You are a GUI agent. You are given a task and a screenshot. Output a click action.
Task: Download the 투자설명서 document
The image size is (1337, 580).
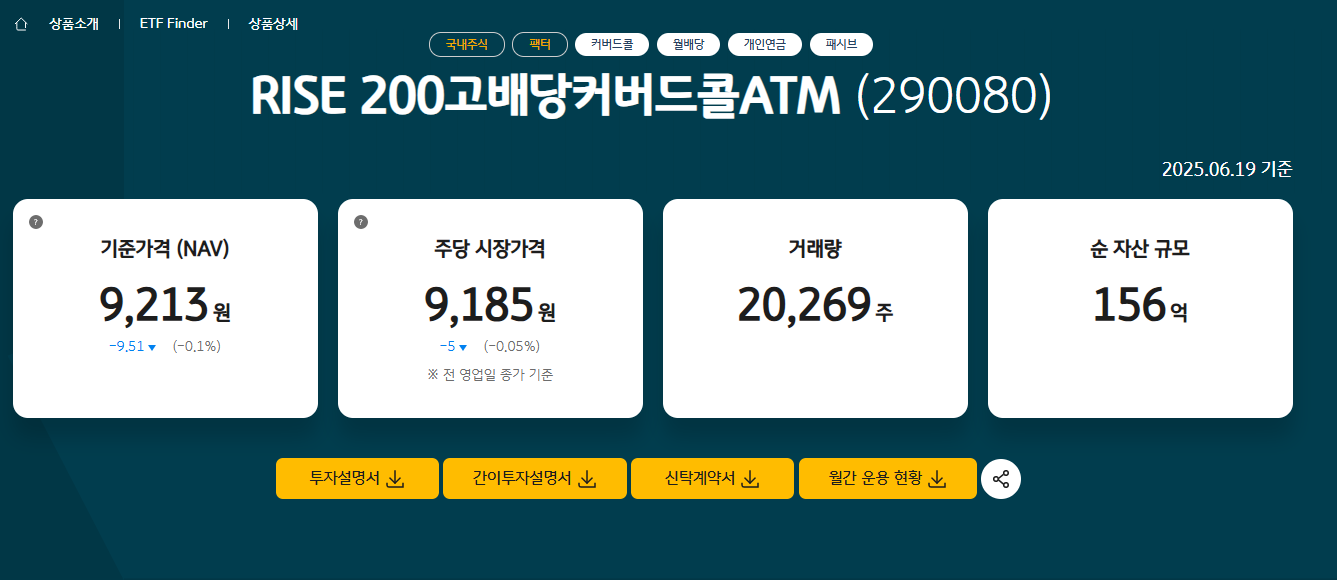click(357, 478)
